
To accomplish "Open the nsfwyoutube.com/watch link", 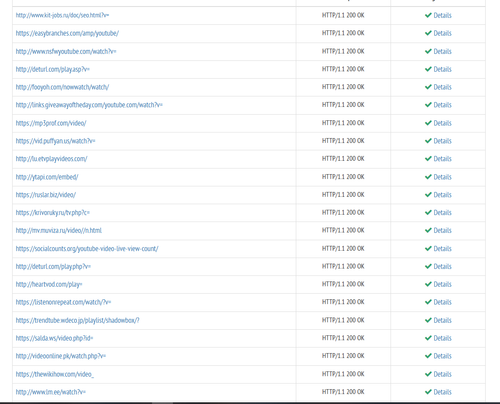I will click(66, 51).
